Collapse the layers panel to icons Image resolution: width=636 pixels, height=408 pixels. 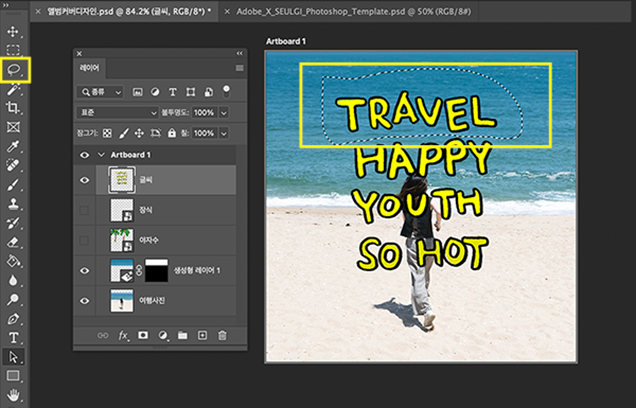(x=240, y=53)
